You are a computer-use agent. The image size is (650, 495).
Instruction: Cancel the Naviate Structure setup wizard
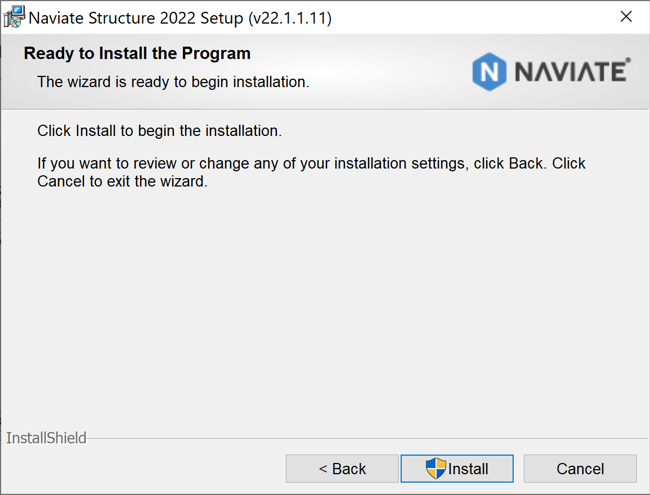tap(580, 468)
